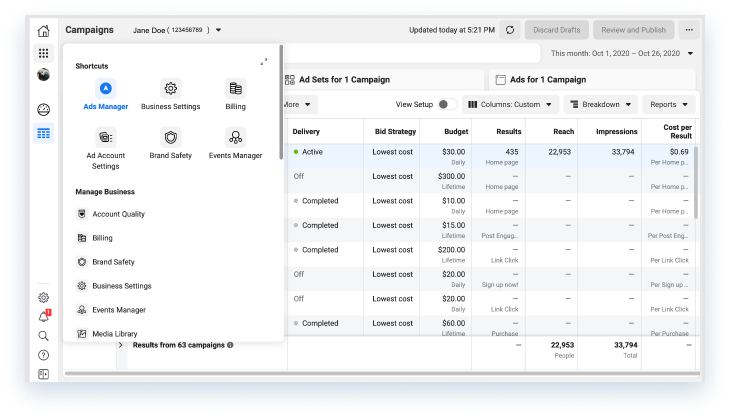Open the all tools grid icon

tap(43, 53)
